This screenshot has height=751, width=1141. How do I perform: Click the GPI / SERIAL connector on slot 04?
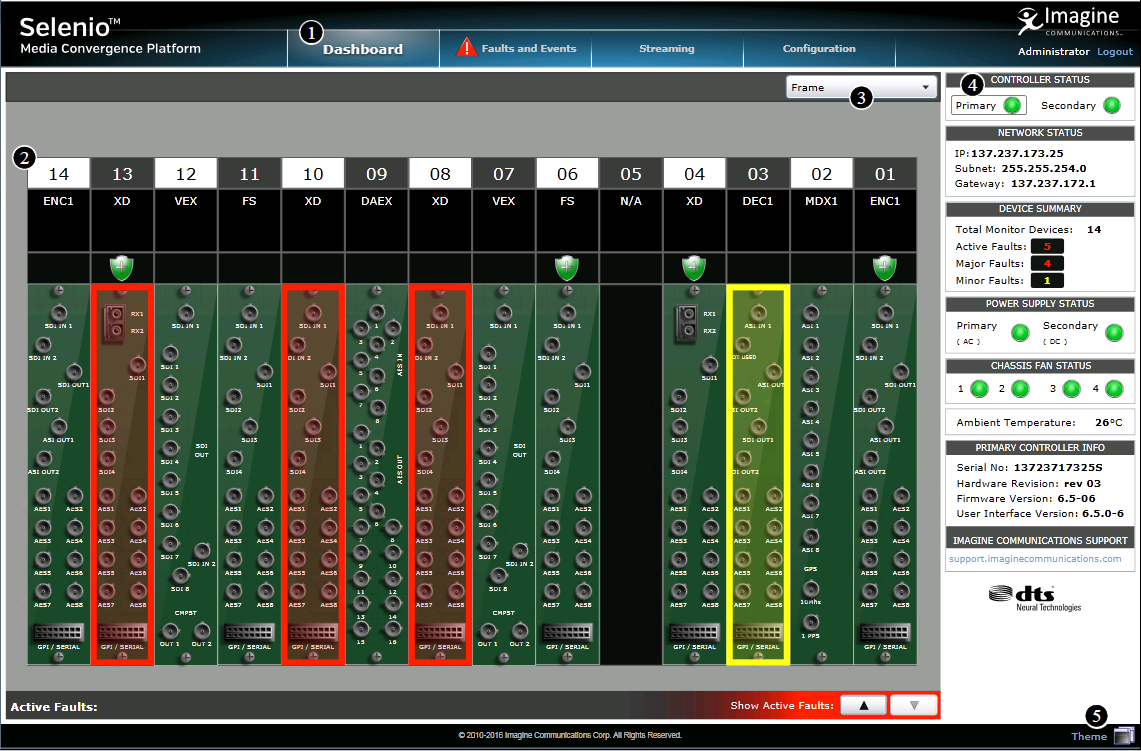(694, 632)
